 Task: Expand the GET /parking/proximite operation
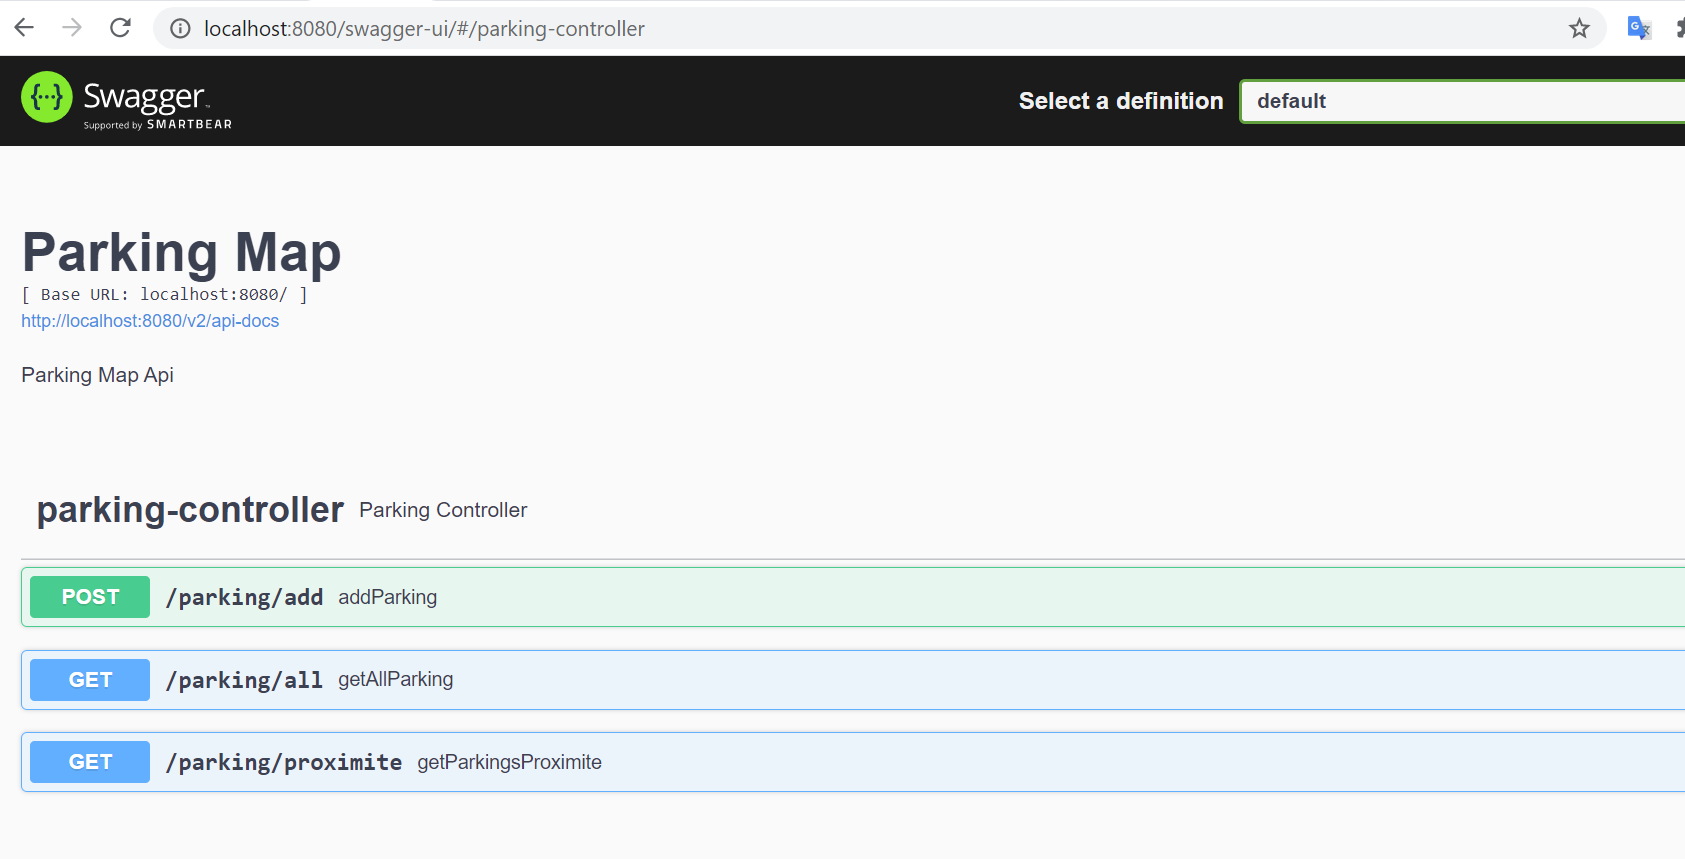853,762
